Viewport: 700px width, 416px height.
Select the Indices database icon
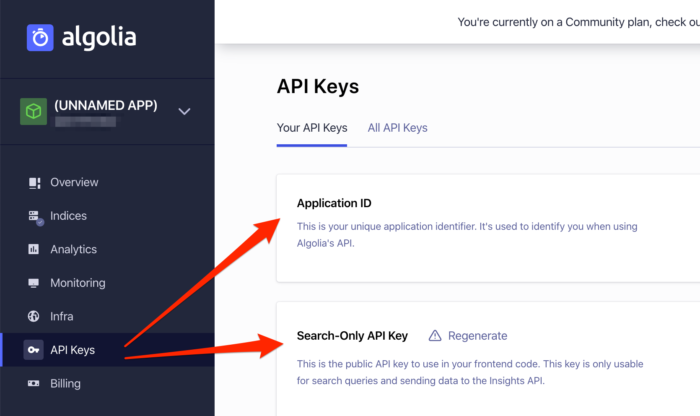click(x=34, y=216)
